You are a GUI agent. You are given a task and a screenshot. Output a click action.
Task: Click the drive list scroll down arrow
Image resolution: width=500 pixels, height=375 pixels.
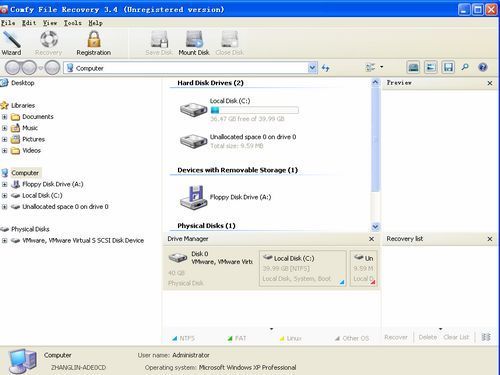pyautogui.click(x=375, y=227)
